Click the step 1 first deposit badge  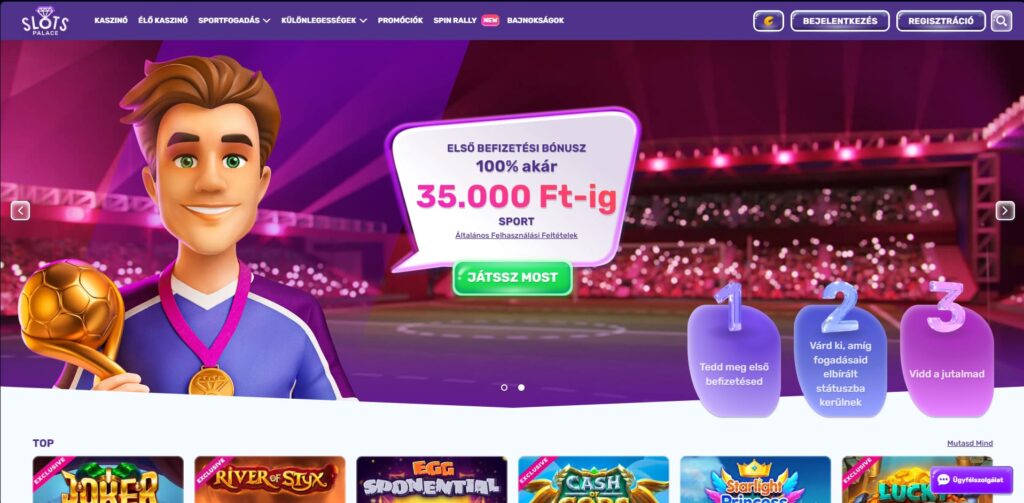(734, 351)
